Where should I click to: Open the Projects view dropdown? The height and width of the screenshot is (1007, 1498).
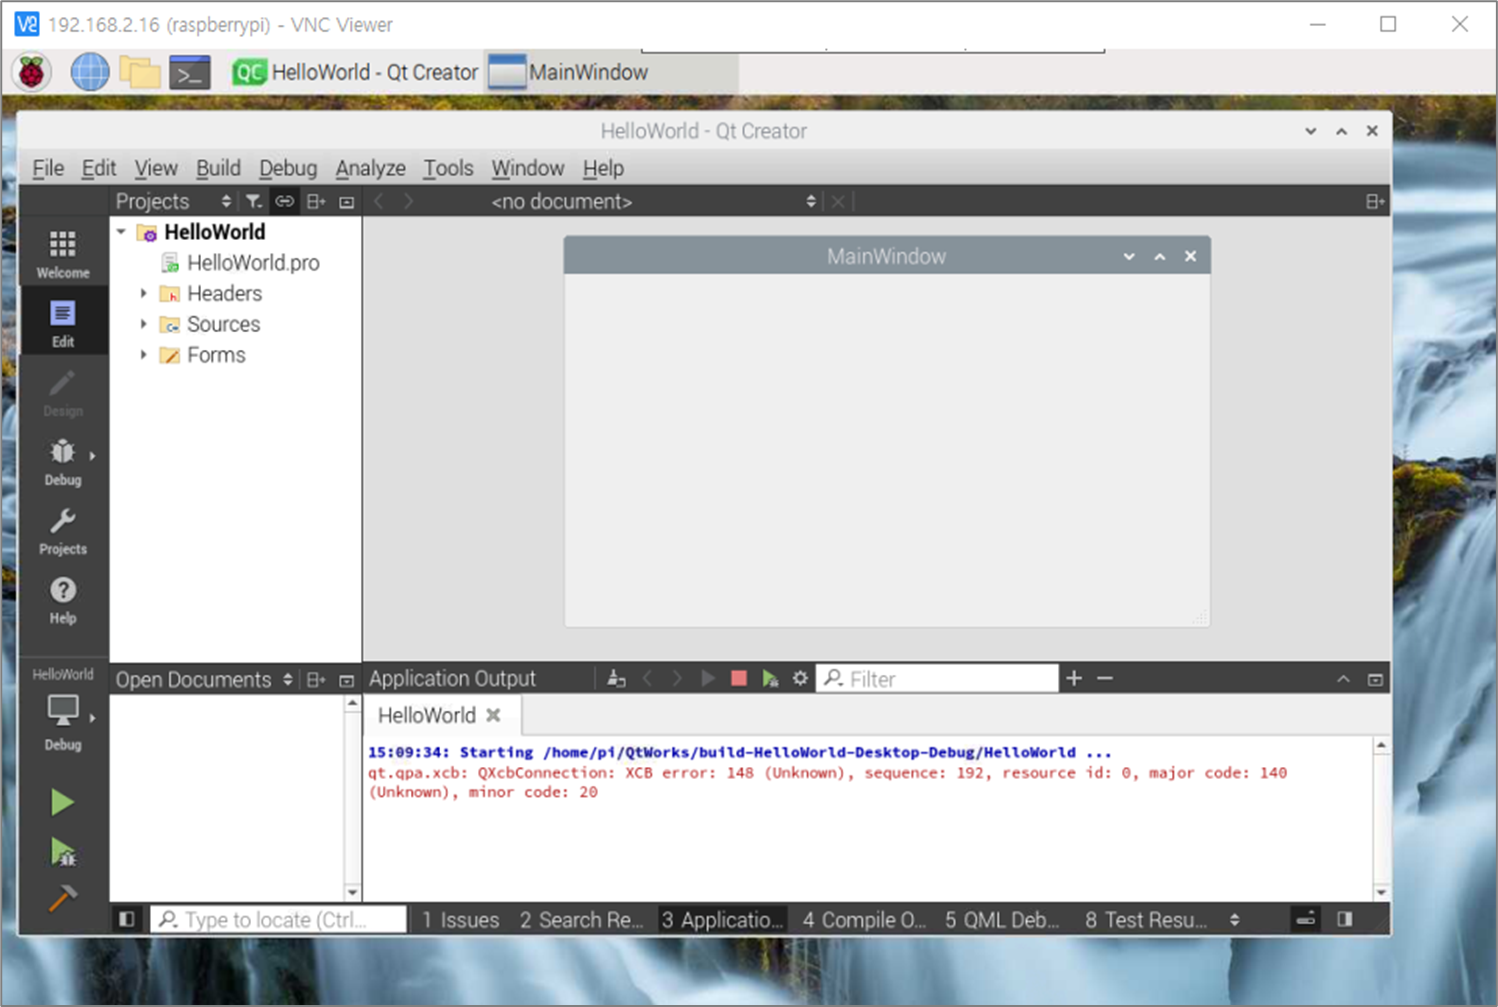tap(174, 201)
